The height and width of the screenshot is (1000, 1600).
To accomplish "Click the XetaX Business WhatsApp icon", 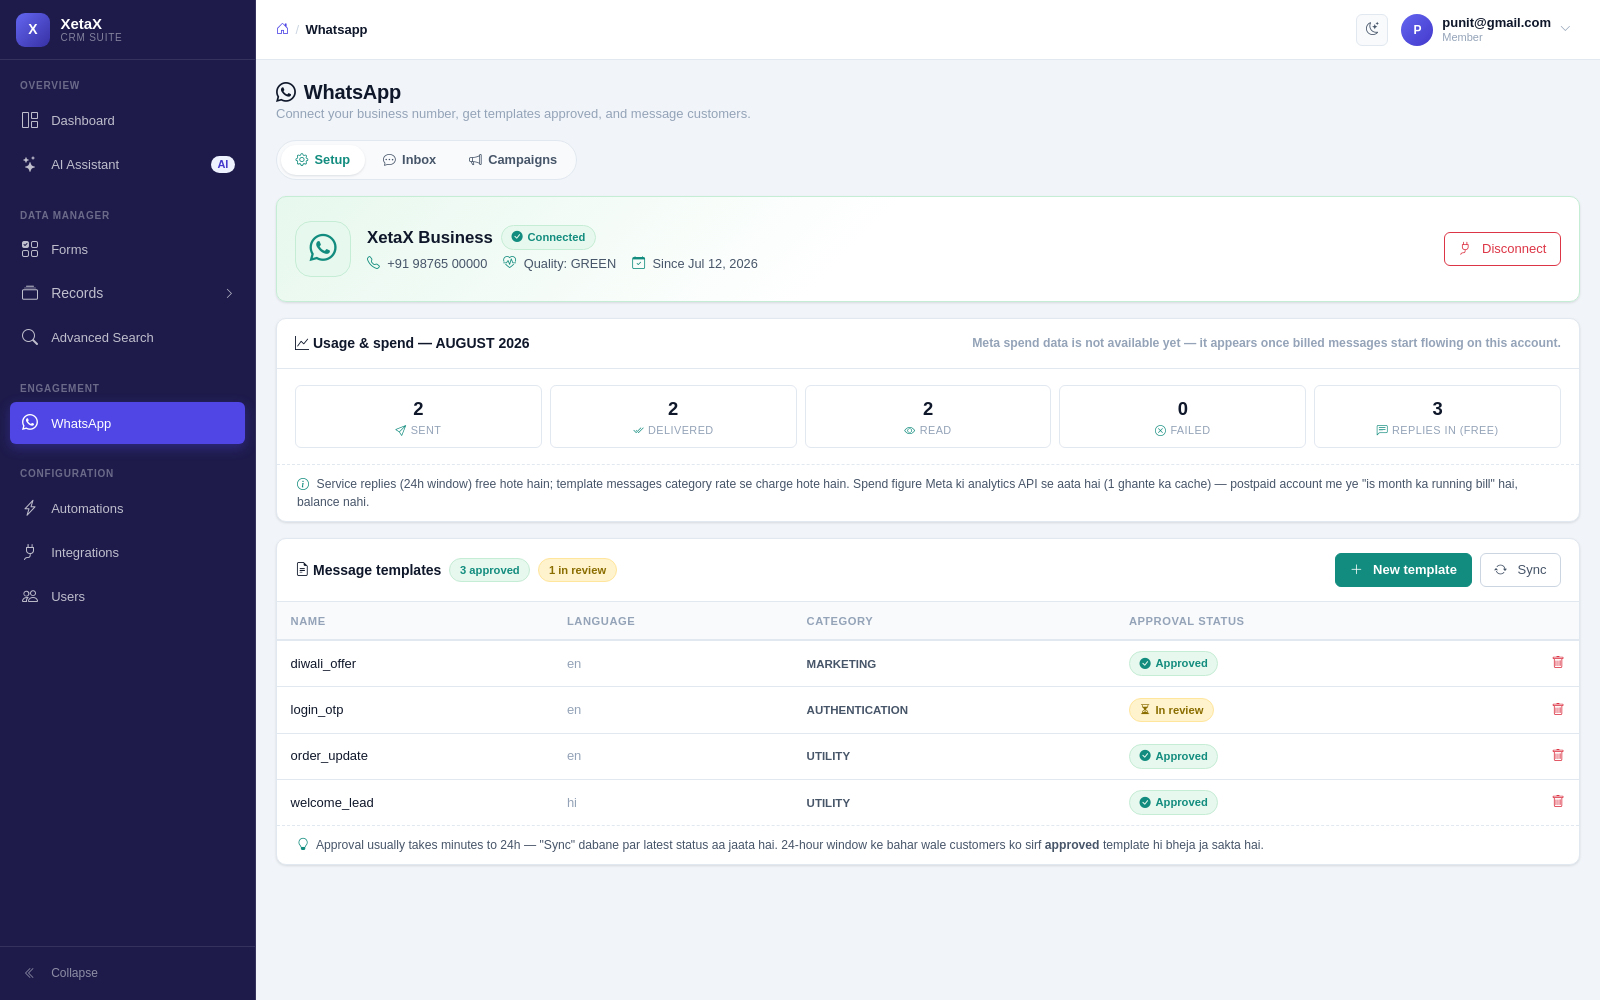I will tap(323, 249).
